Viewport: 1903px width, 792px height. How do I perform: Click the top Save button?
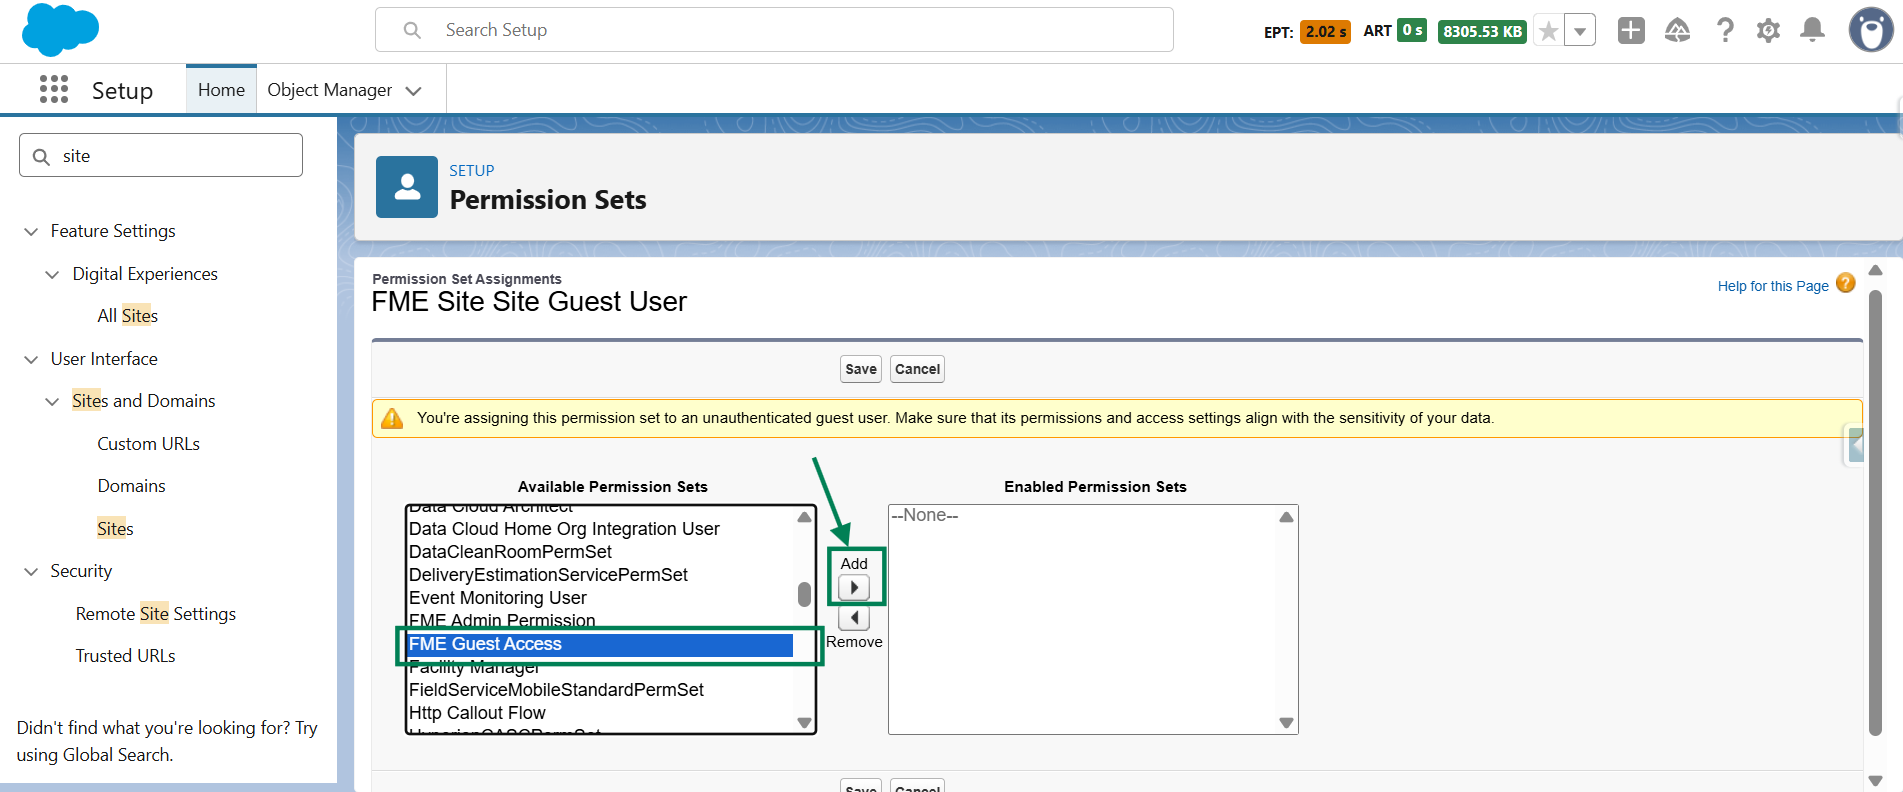point(861,369)
